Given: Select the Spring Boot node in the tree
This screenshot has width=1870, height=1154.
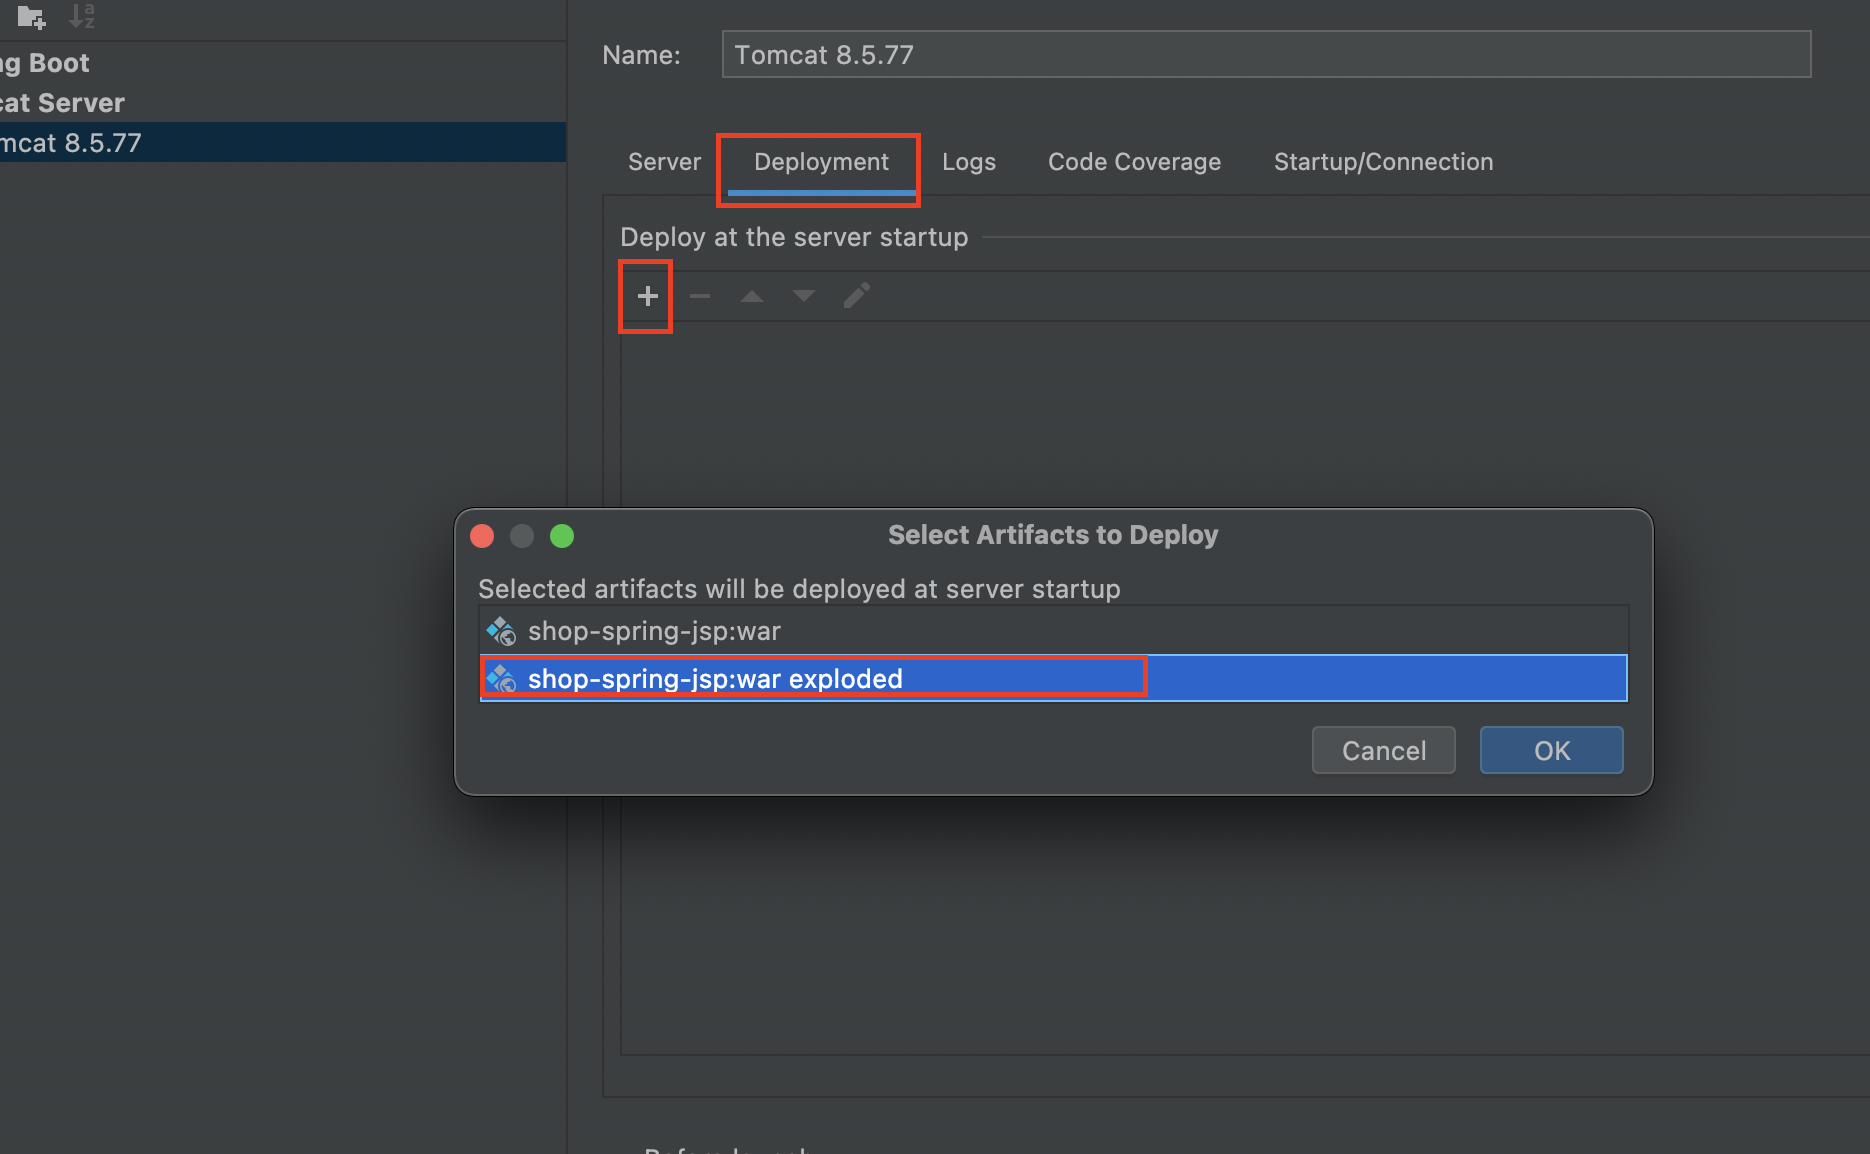Looking at the screenshot, I should (x=283, y=63).
